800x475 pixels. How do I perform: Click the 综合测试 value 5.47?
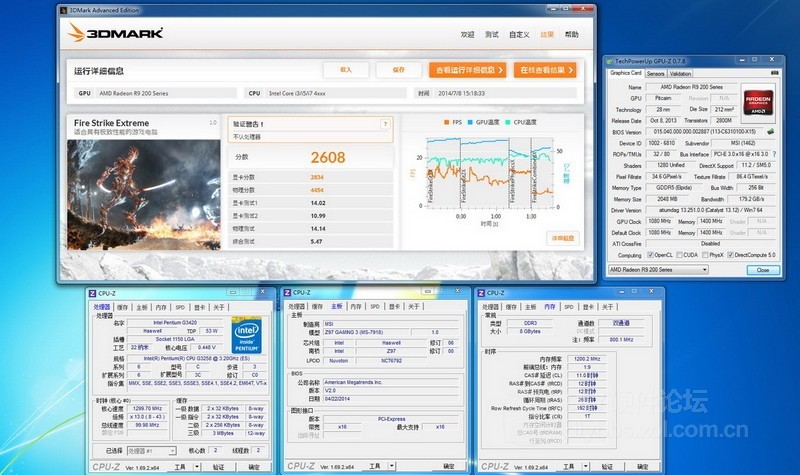pyautogui.click(x=316, y=241)
